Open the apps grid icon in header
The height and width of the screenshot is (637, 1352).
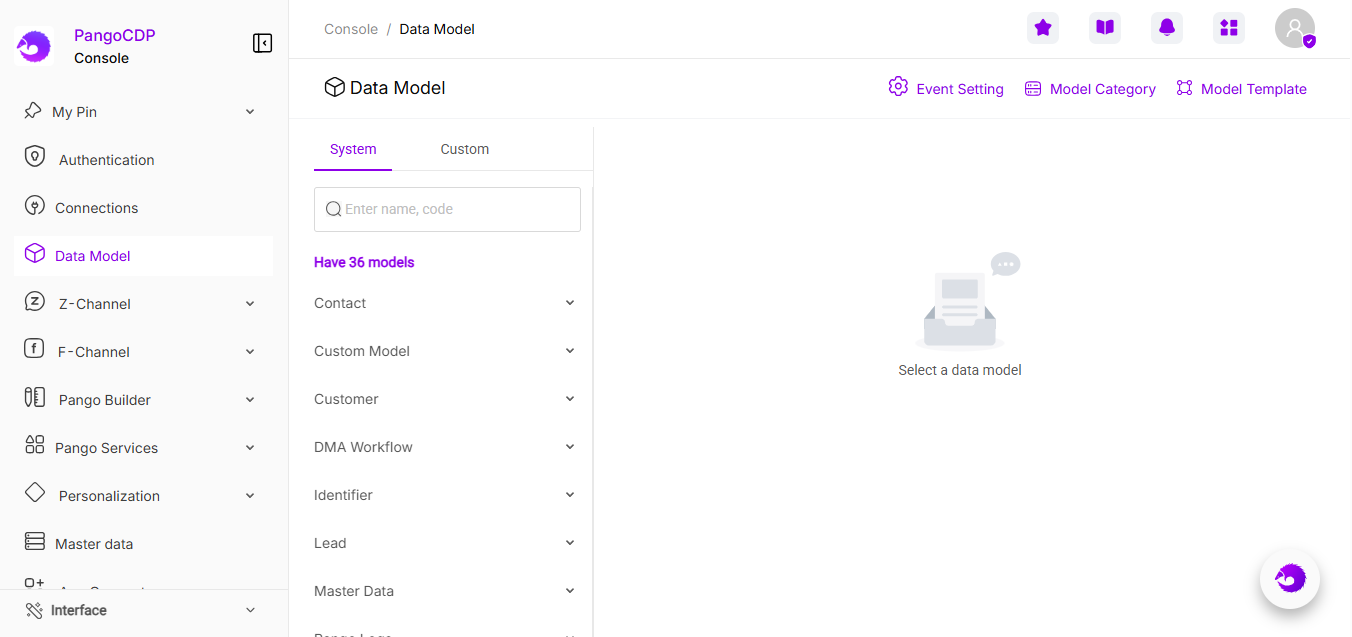1229,28
